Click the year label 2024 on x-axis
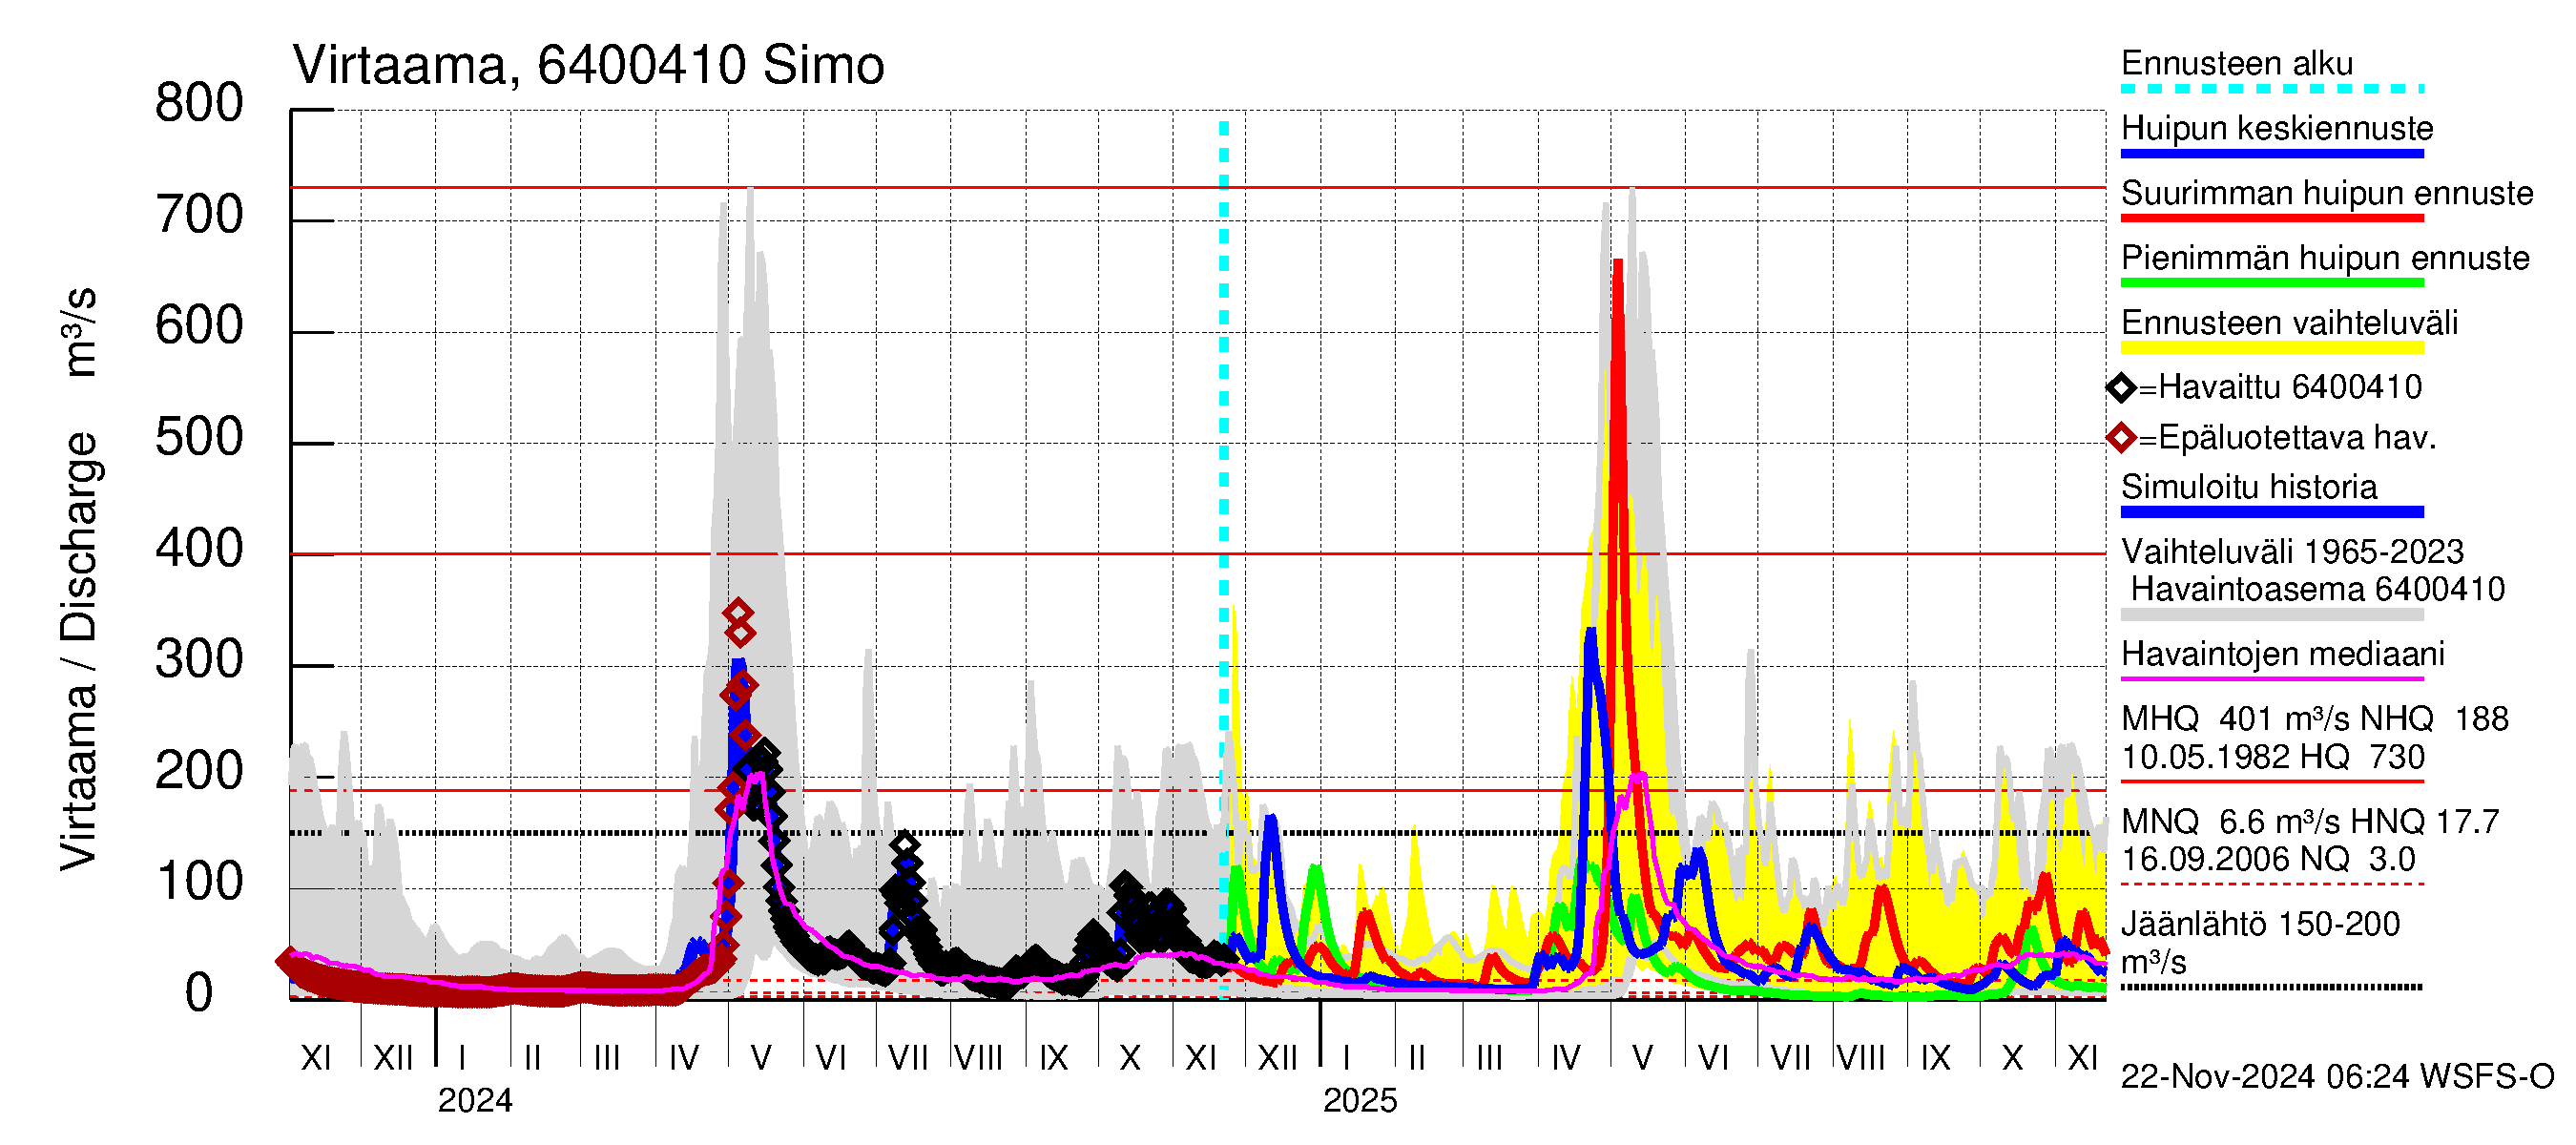 pos(475,1101)
